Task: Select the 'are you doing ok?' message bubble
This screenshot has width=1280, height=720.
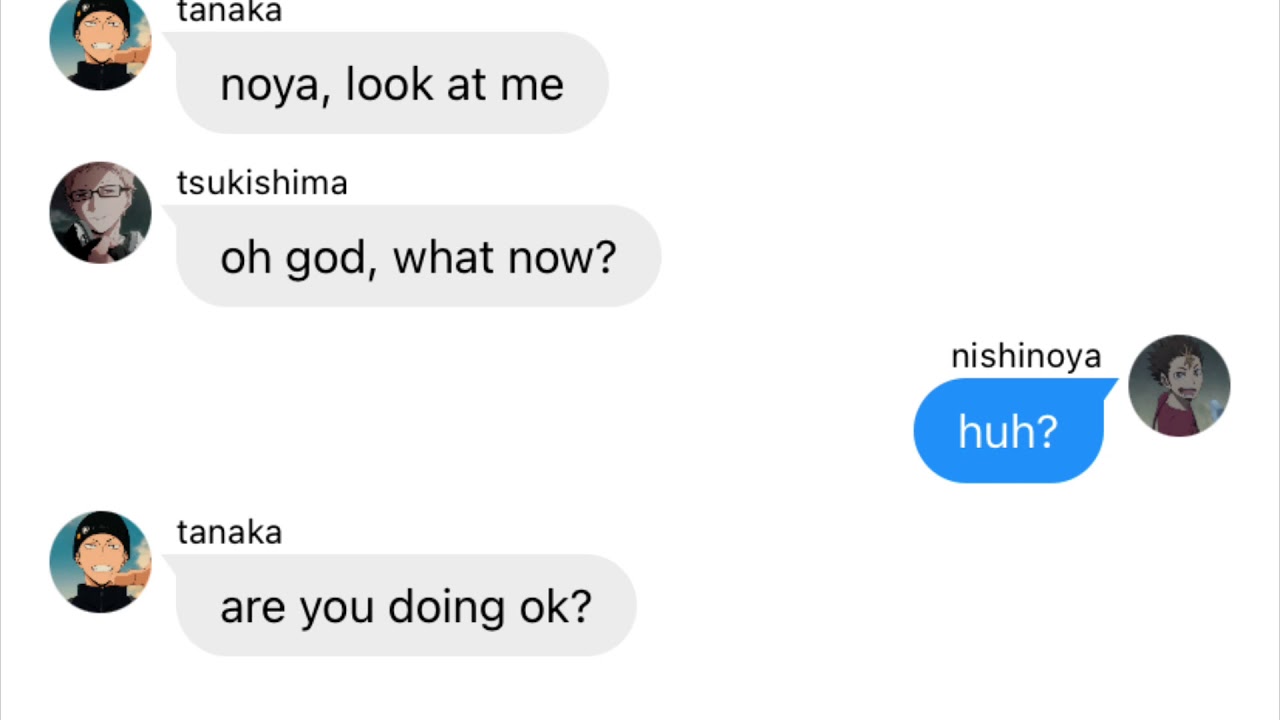Action: click(406, 606)
